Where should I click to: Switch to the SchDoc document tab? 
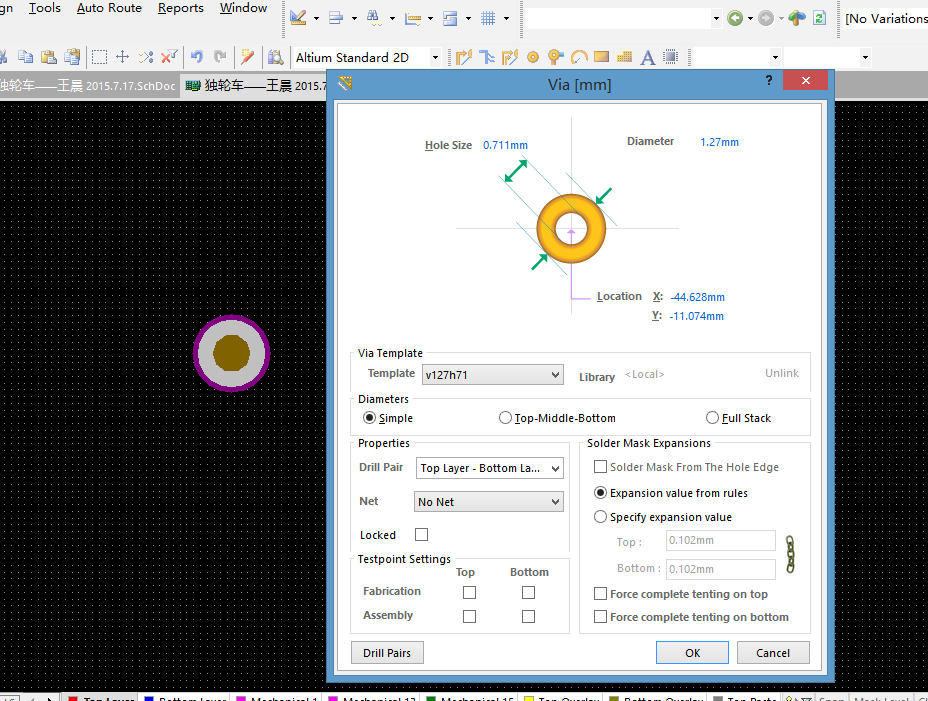[x=88, y=86]
